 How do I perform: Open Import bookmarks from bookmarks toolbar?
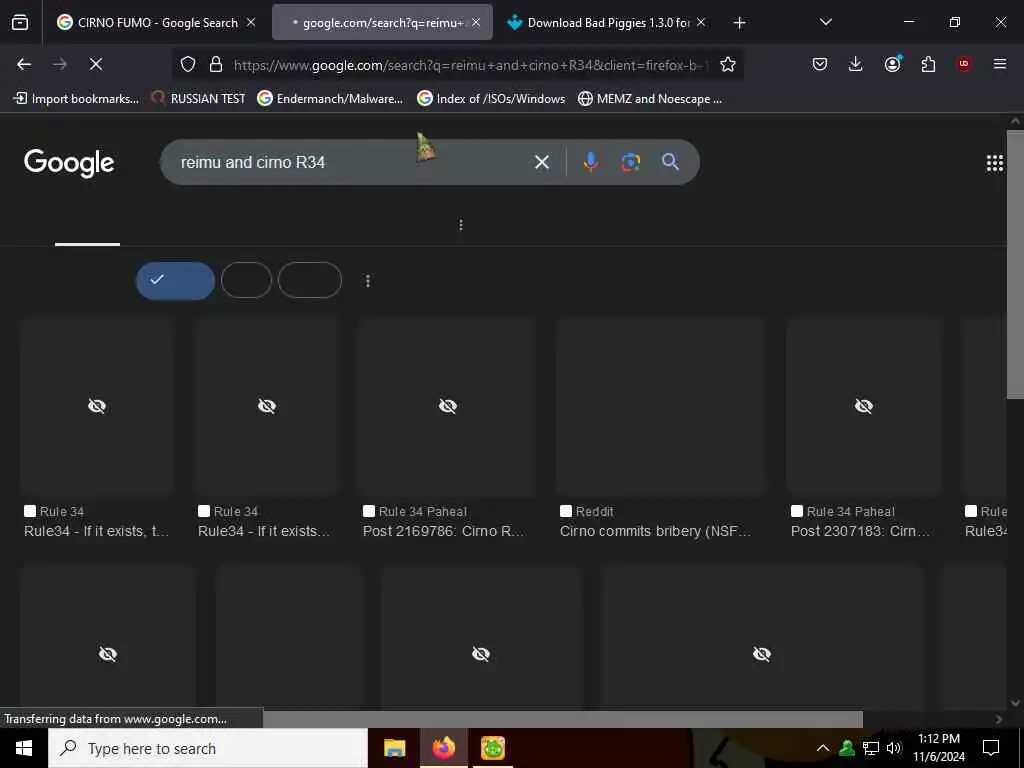(76, 99)
